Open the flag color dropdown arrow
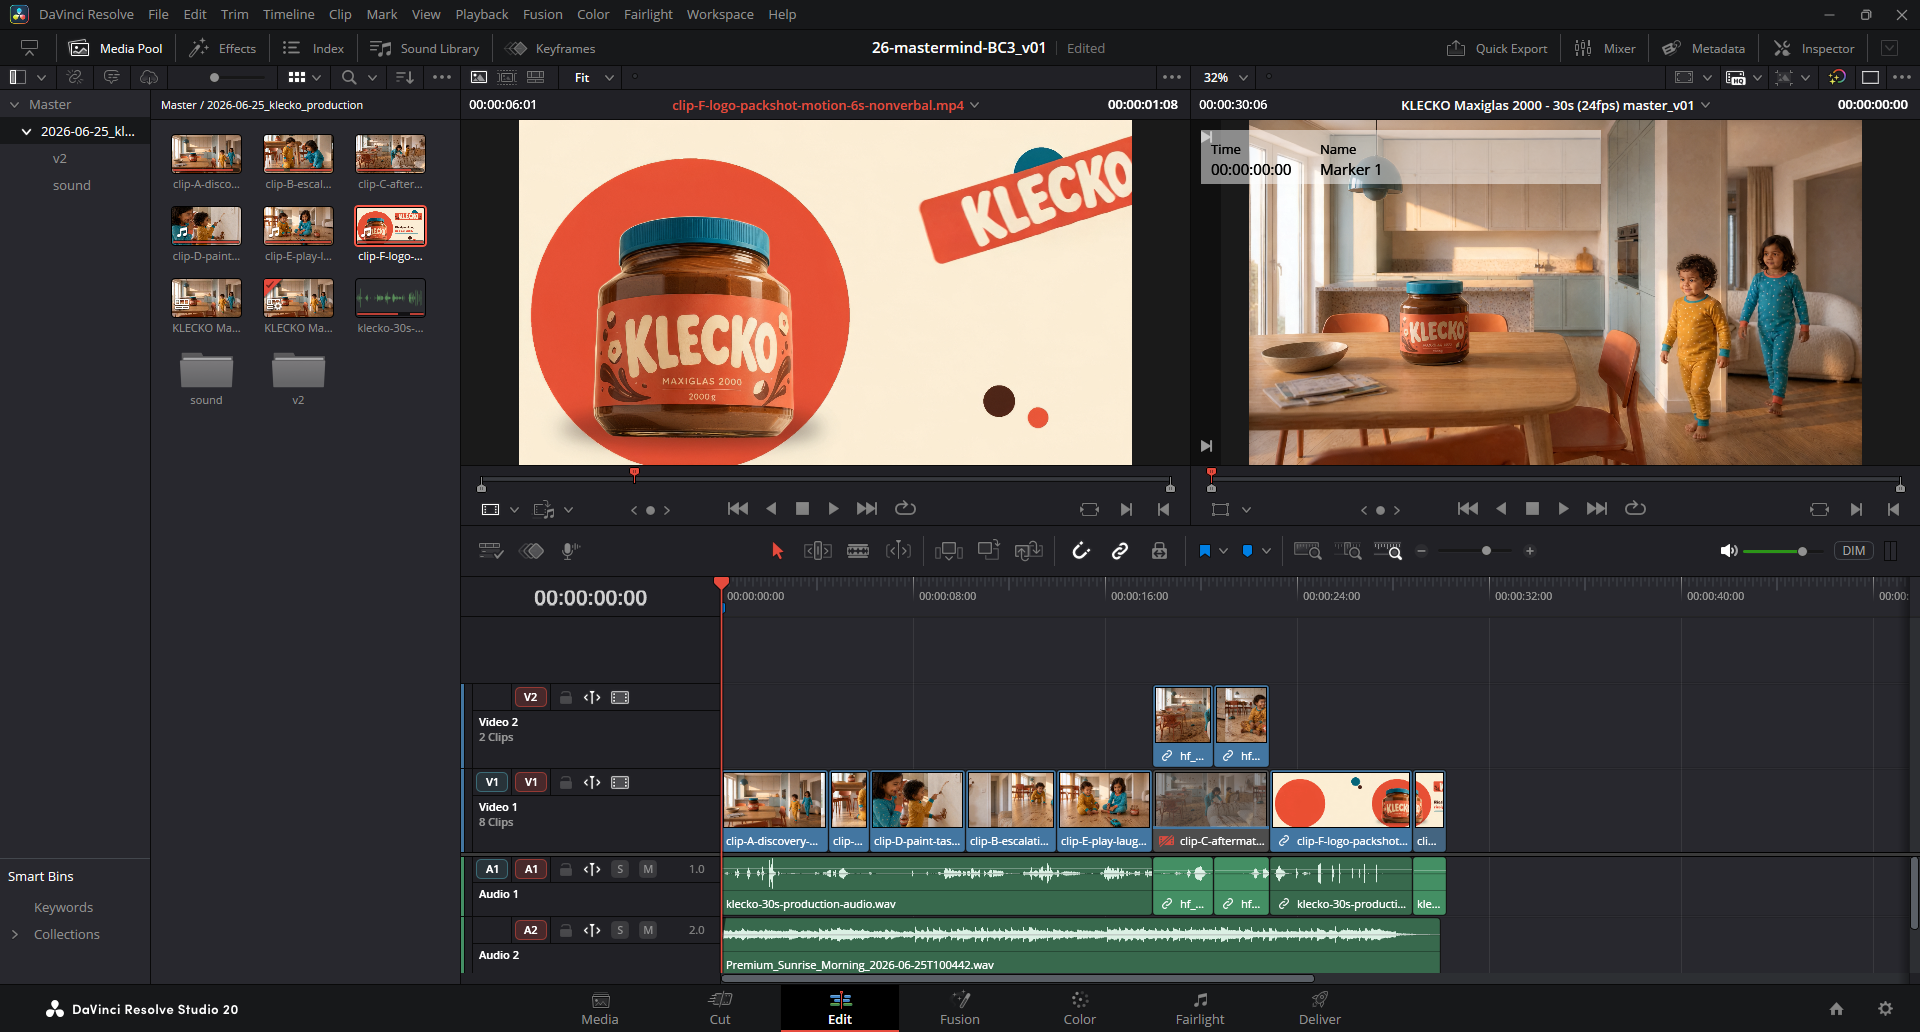1920x1032 pixels. coord(1223,551)
